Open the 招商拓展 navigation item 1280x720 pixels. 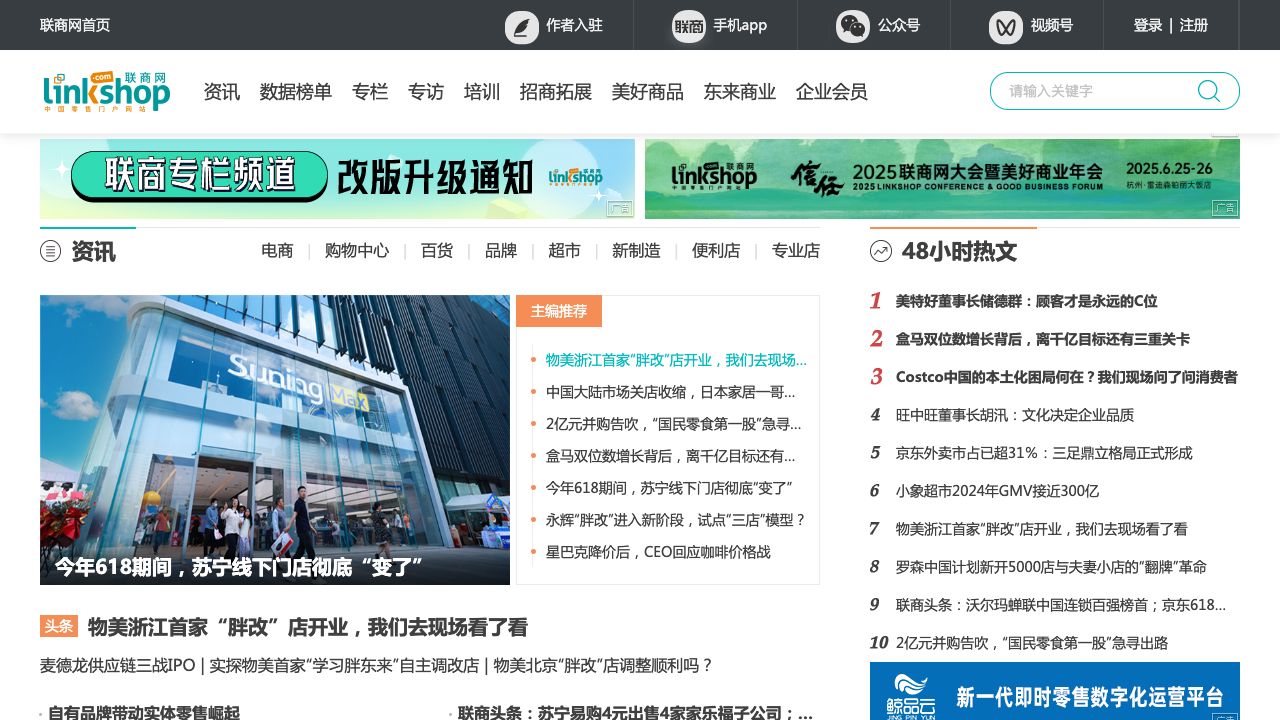tap(555, 92)
